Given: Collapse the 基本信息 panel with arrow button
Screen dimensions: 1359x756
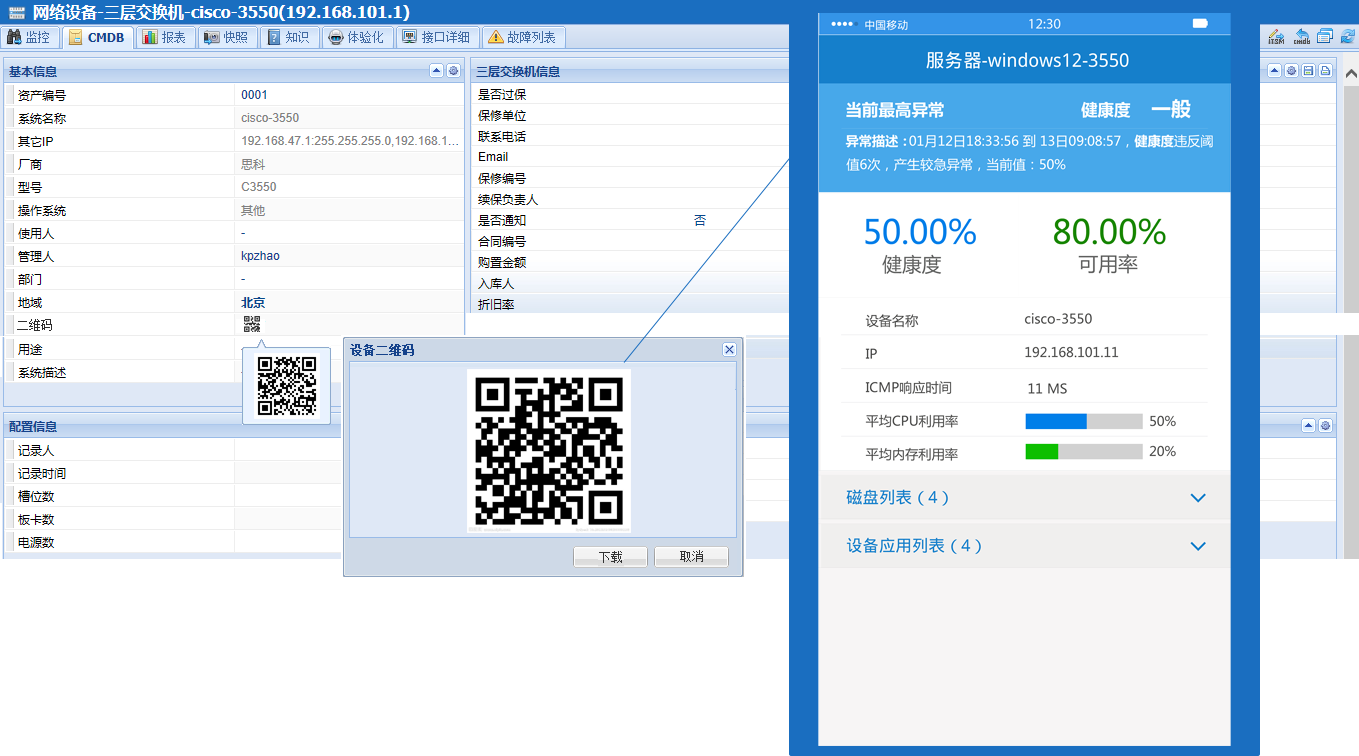Looking at the screenshot, I should click(x=436, y=71).
